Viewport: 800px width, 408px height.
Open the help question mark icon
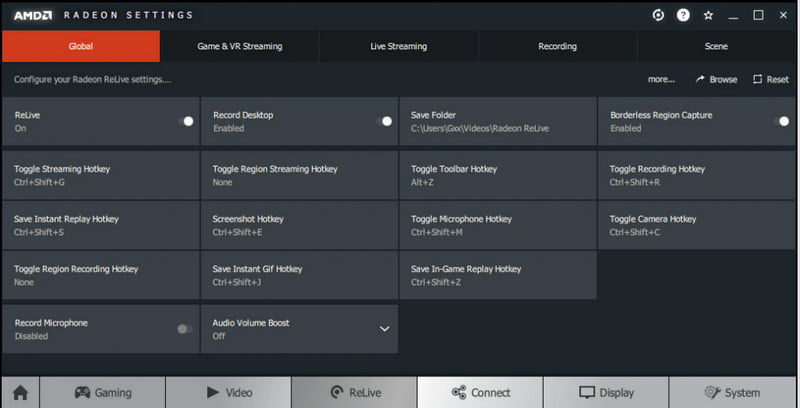(x=683, y=15)
